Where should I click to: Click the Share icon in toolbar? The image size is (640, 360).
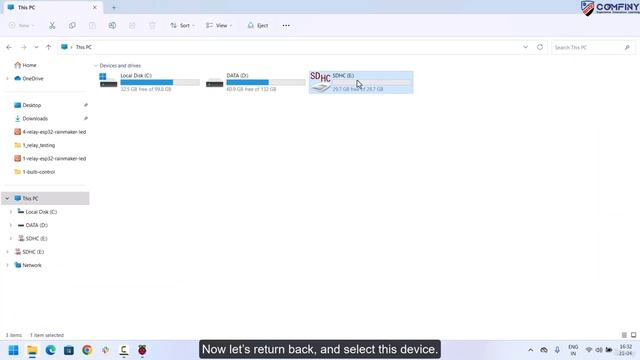[132, 25]
